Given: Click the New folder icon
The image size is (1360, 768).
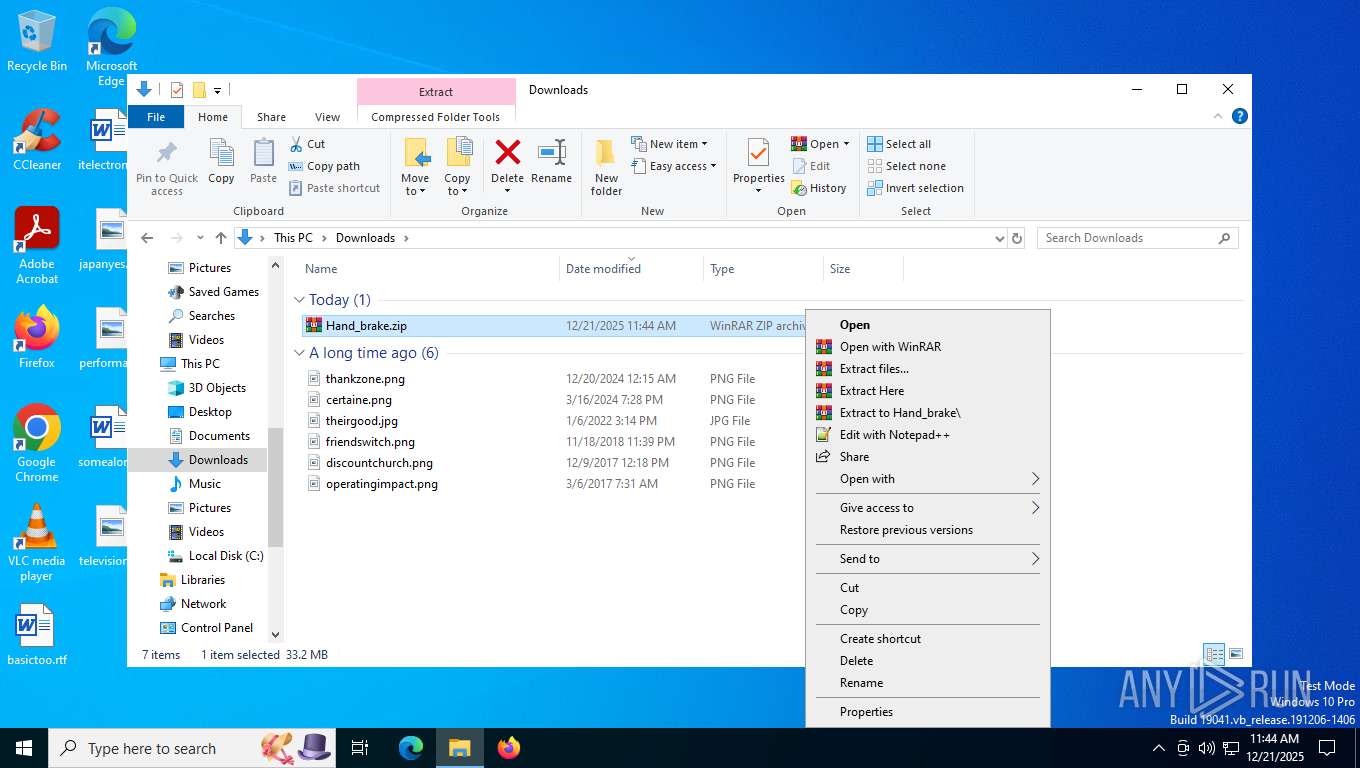Looking at the screenshot, I should tap(606, 153).
